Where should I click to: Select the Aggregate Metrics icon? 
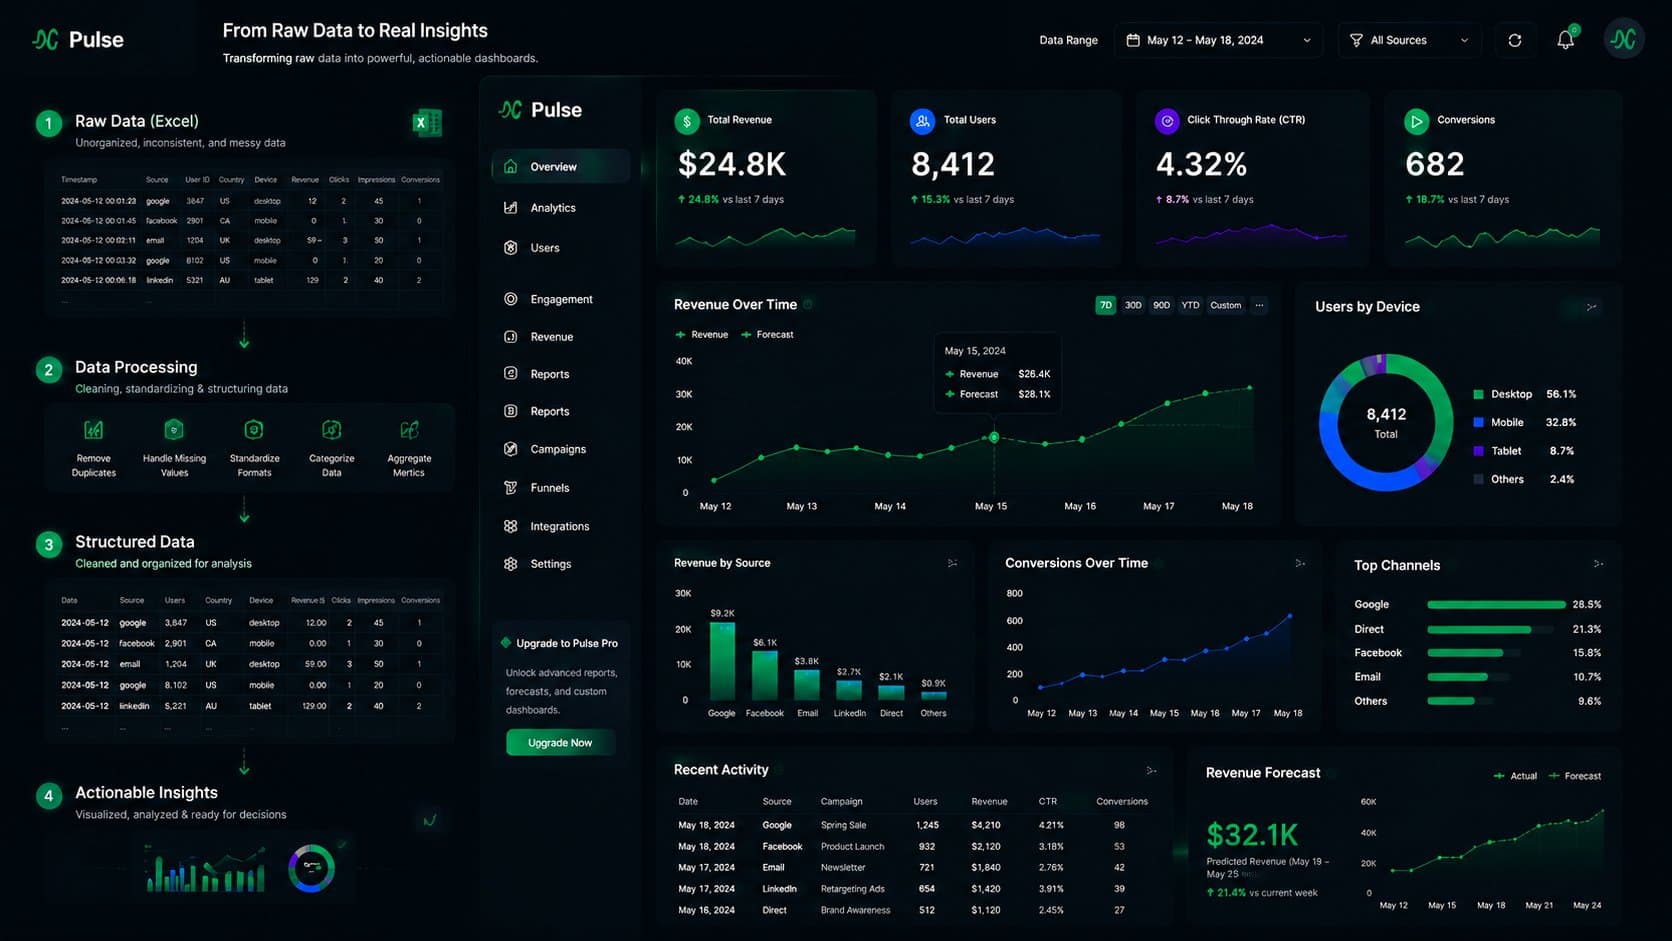point(409,430)
